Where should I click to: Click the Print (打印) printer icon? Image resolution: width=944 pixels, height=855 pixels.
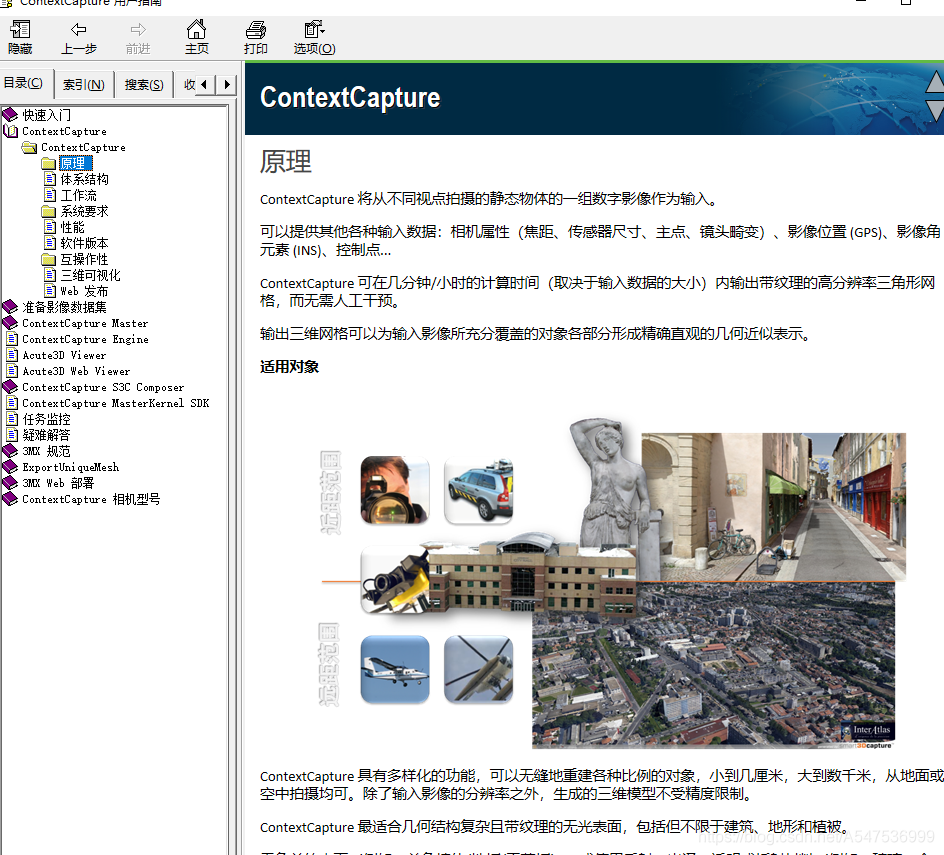[x=255, y=30]
